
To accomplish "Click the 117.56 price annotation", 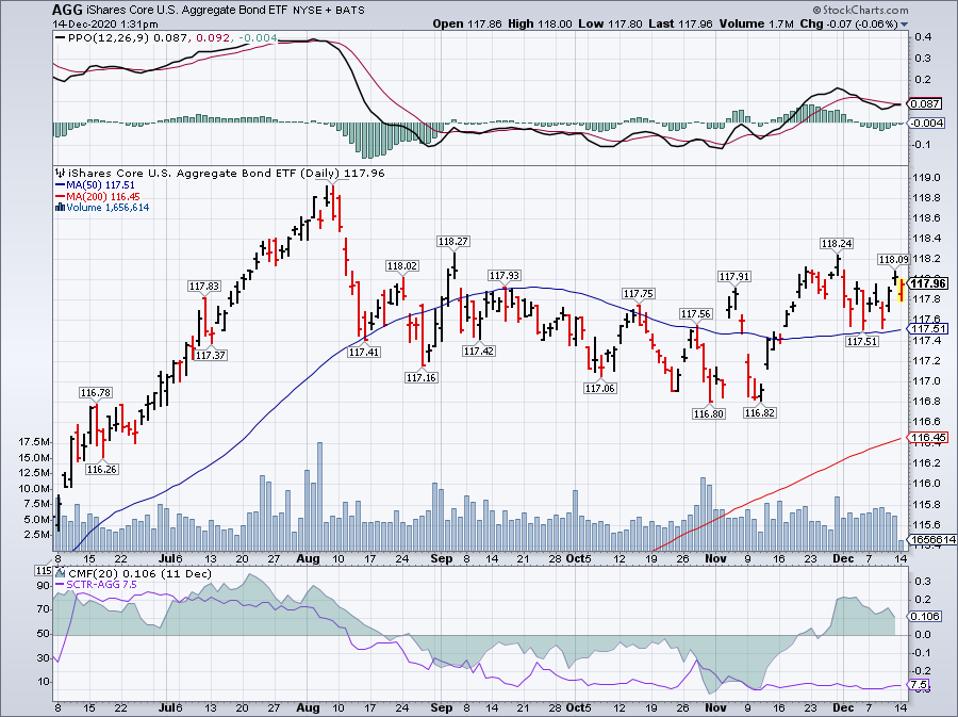I will [x=696, y=314].
